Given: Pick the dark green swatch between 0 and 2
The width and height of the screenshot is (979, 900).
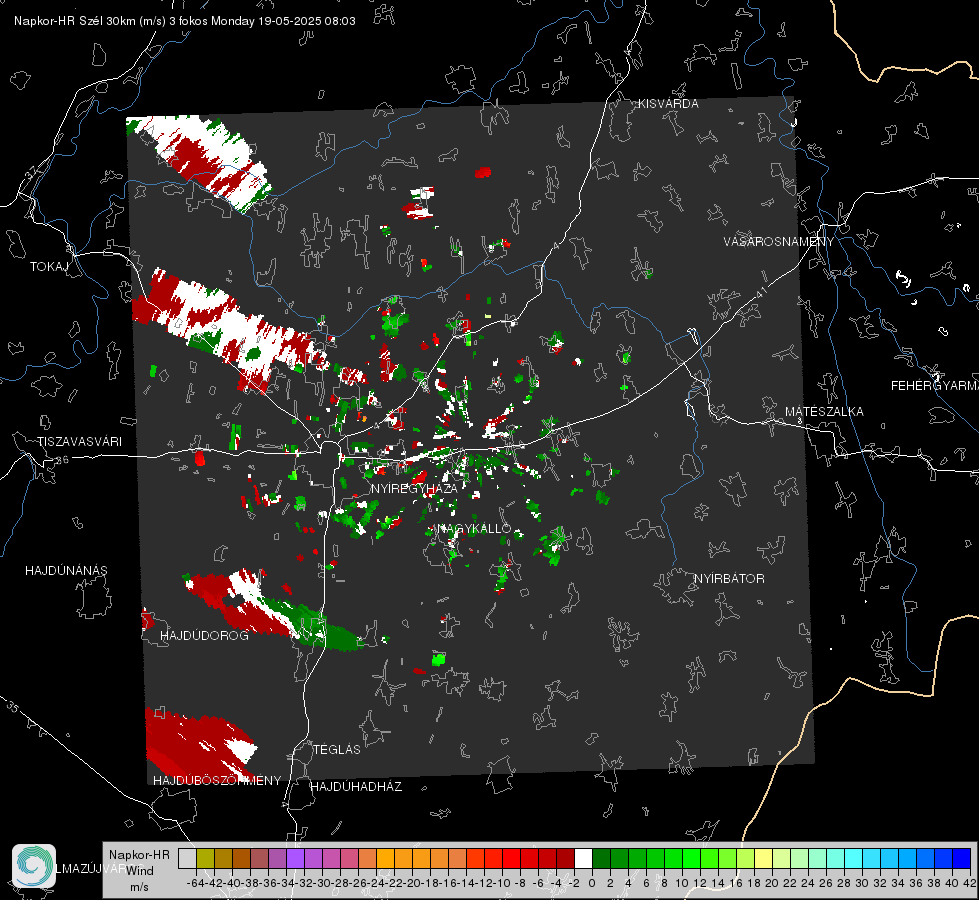Looking at the screenshot, I should (601, 858).
